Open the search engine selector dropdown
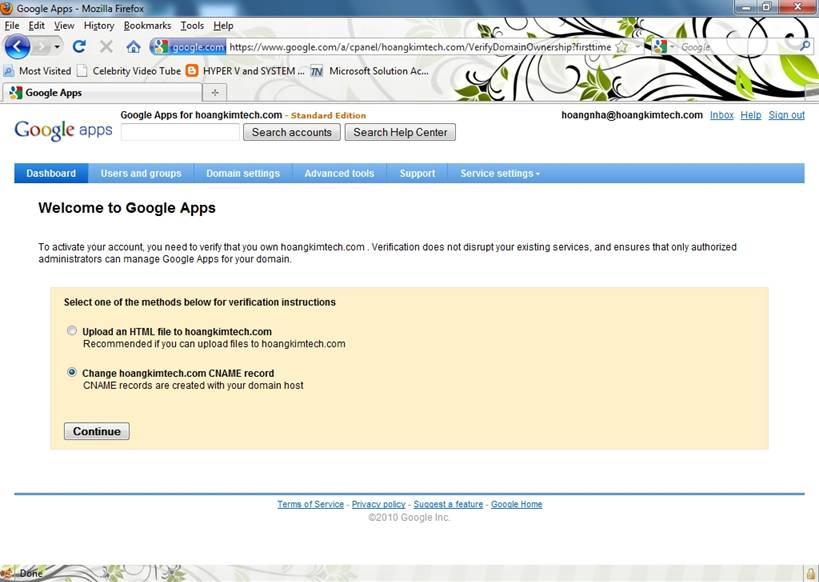 pyautogui.click(x=672, y=47)
